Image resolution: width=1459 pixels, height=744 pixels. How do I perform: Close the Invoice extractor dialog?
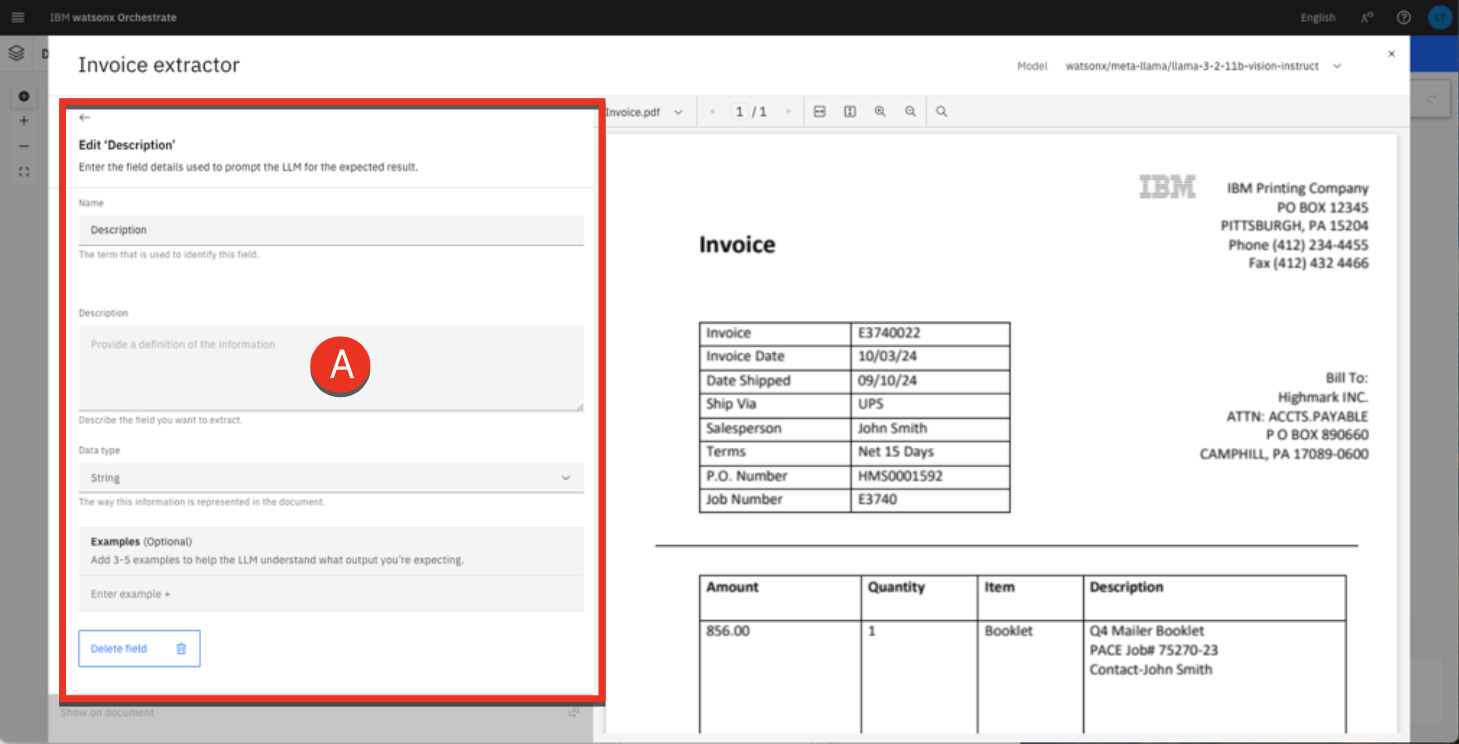[1391, 54]
